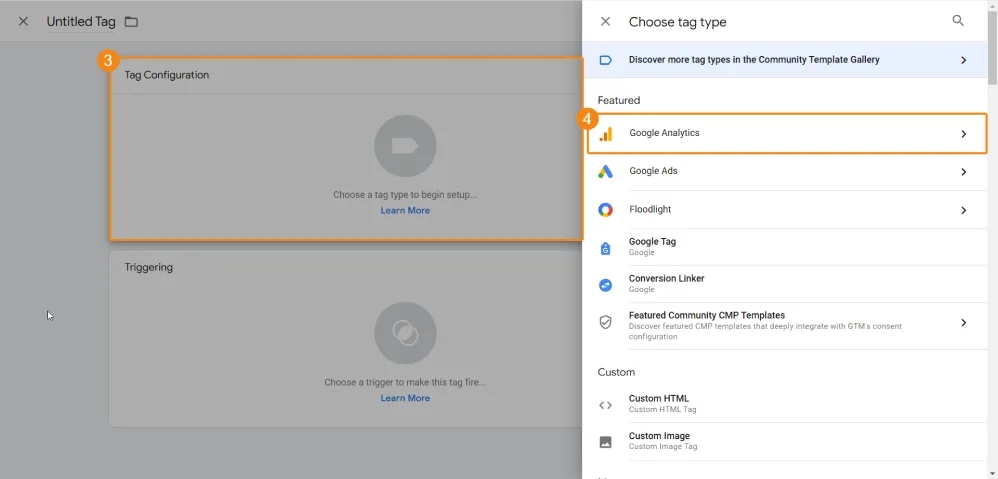Image resolution: width=998 pixels, height=479 pixels.
Task: Click the Floodlight ring icon
Action: point(605,210)
